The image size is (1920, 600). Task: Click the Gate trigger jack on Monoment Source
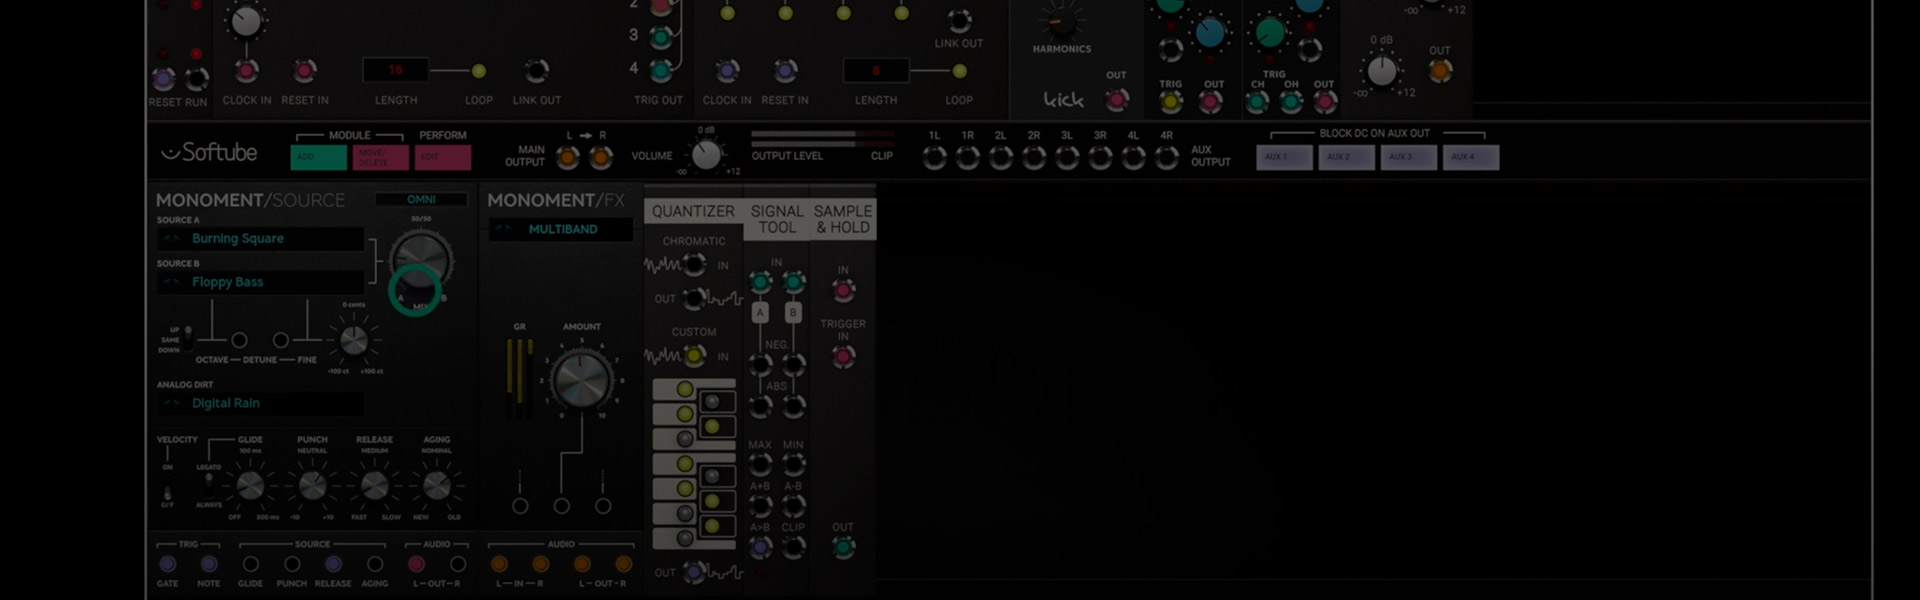point(167,565)
